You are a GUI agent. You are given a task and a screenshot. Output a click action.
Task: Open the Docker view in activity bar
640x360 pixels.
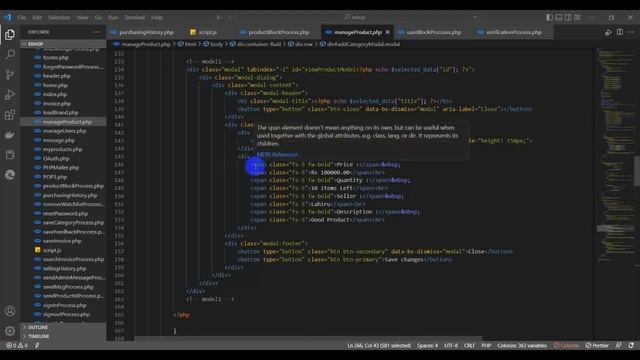[x=10, y=135]
